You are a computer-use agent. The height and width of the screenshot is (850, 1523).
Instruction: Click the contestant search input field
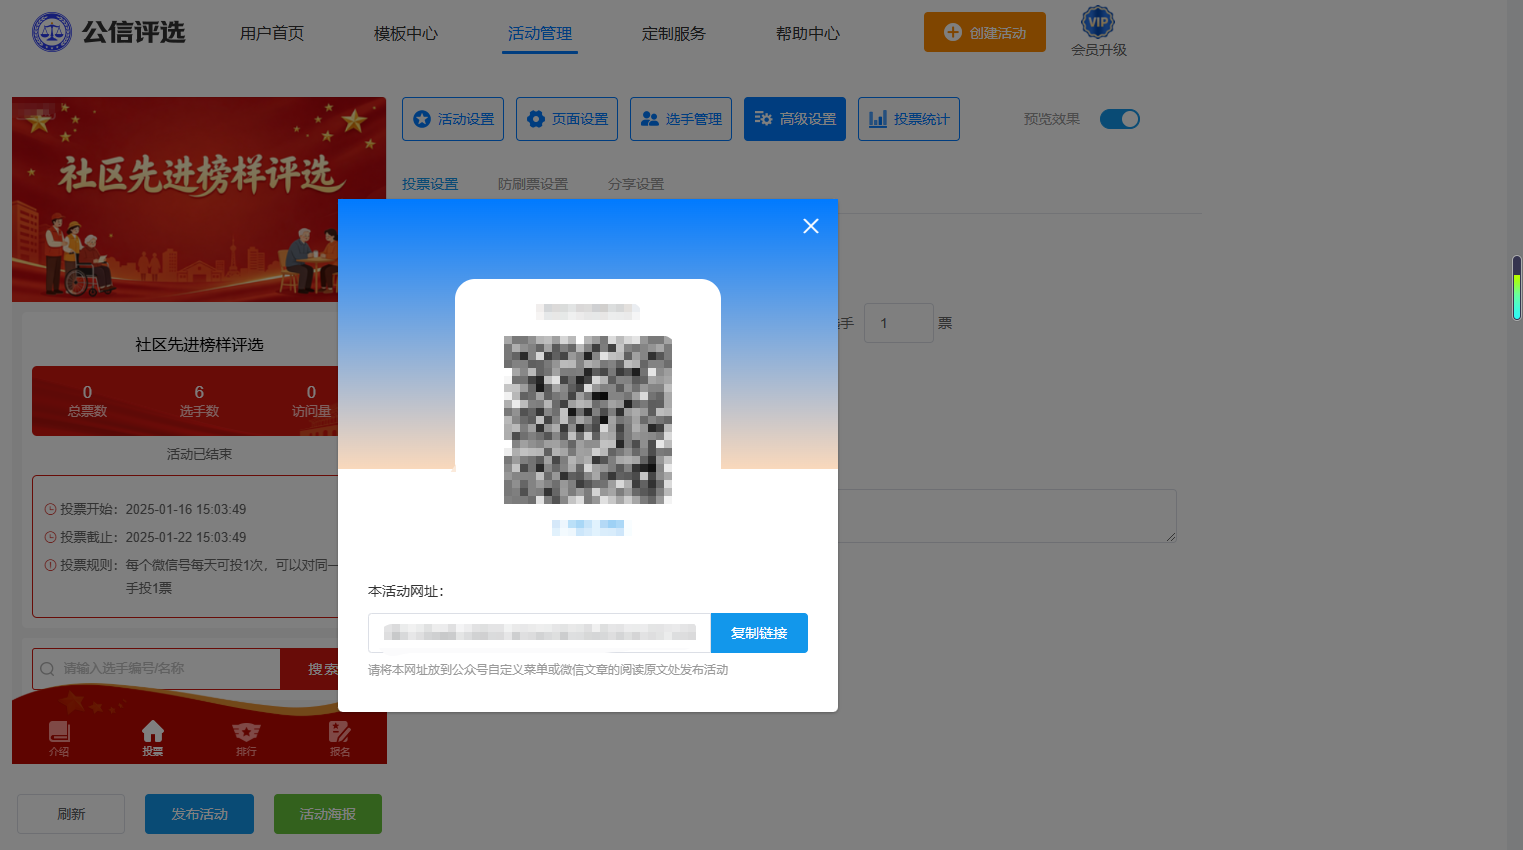(156, 669)
